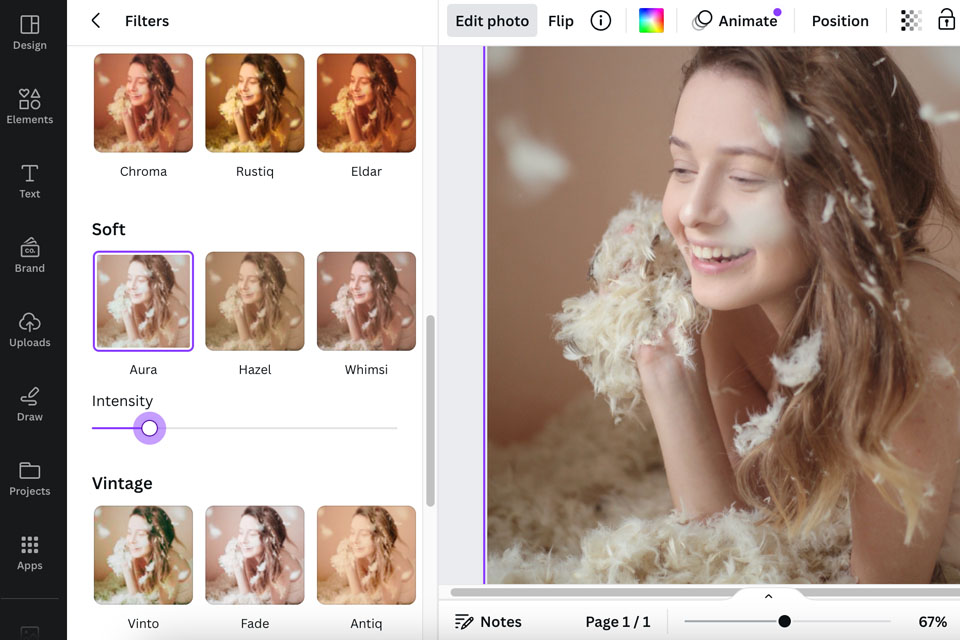960x640 pixels.
Task: Go back from Filters panel
Action: pyautogui.click(x=96, y=21)
